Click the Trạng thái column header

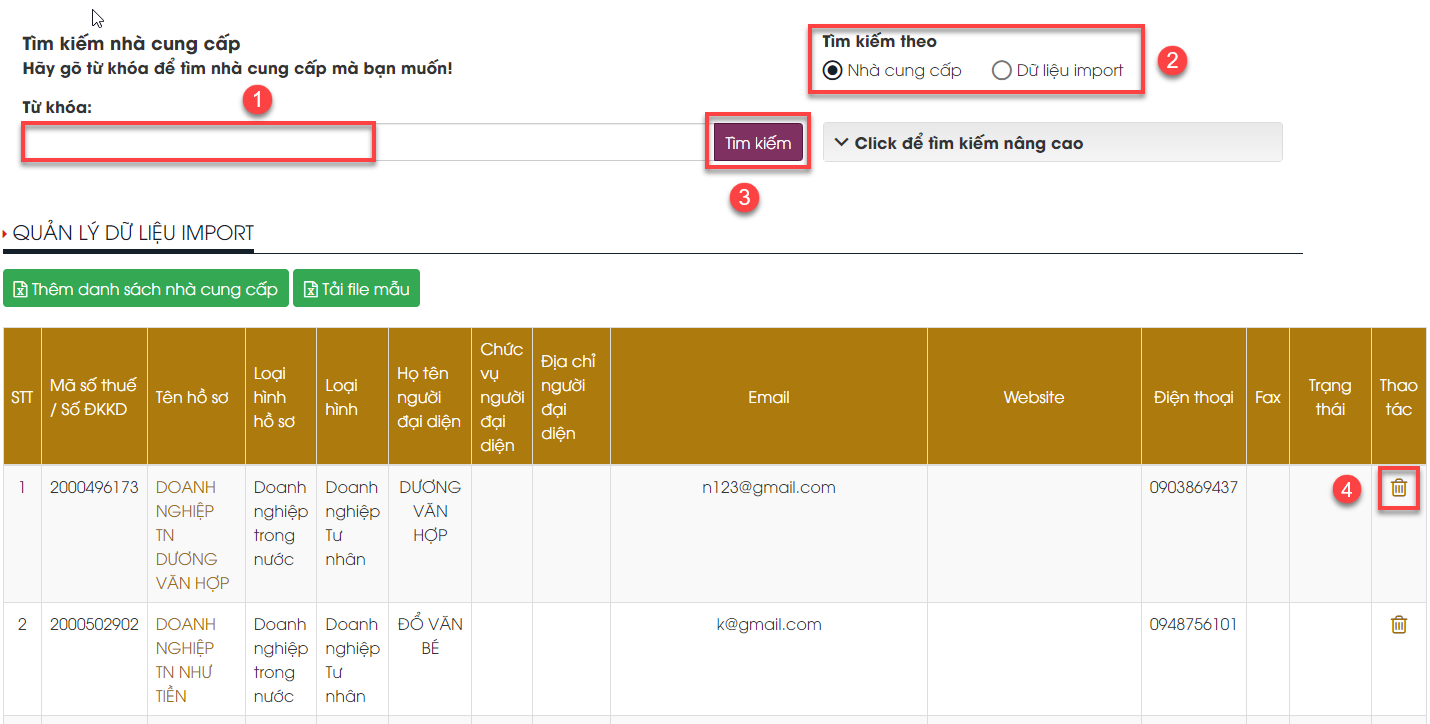coord(1330,397)
